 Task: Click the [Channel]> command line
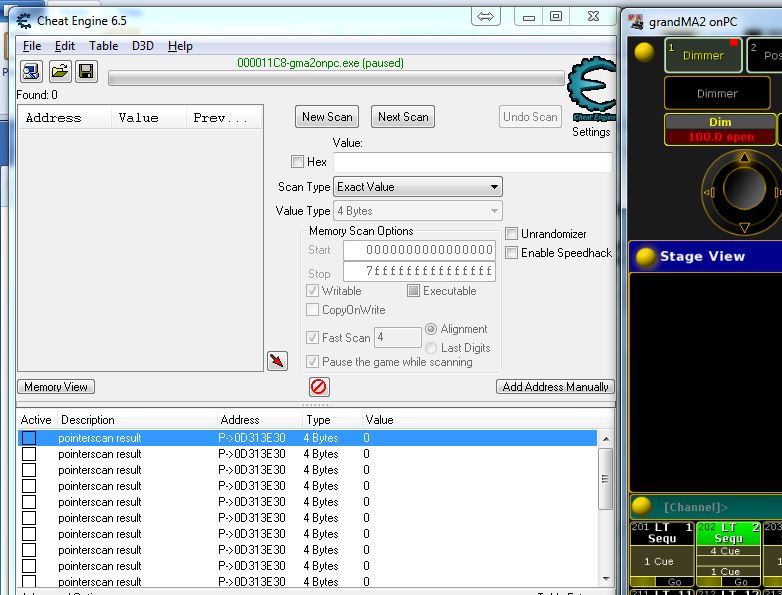pyautogui.click(x=706, y=507)
